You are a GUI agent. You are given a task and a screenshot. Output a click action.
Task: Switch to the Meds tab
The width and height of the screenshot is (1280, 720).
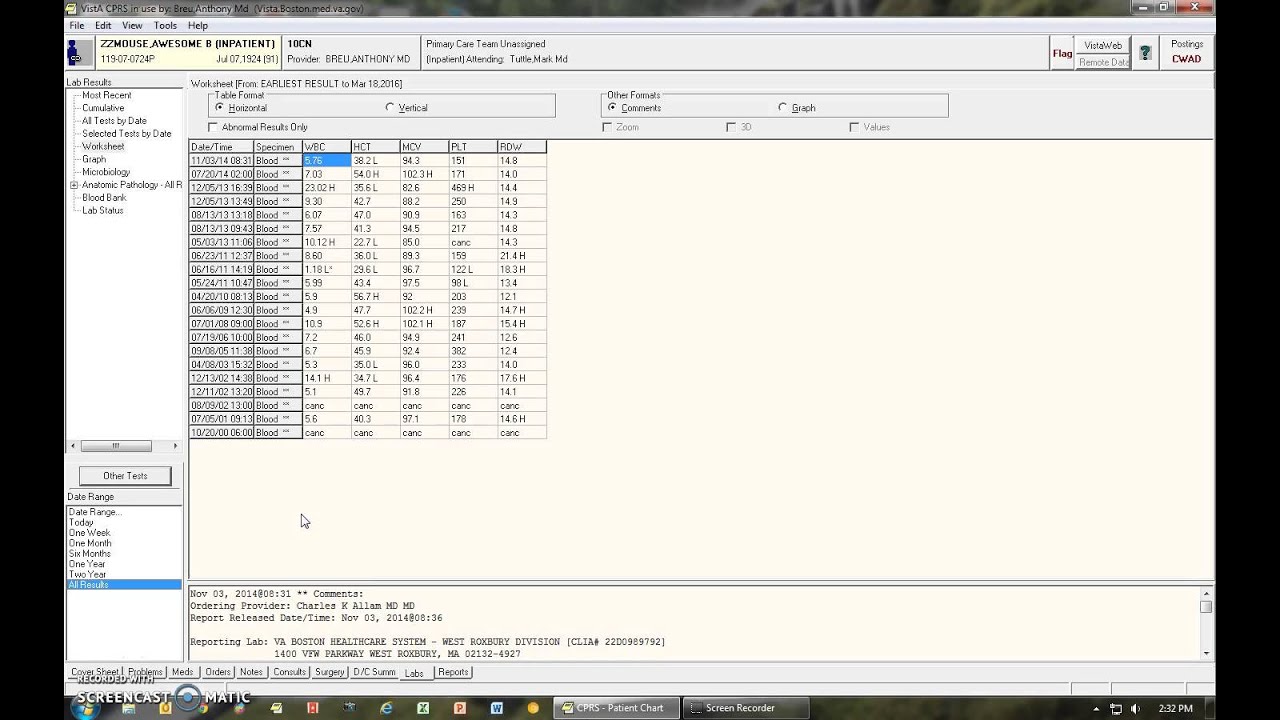coord(182,672)
